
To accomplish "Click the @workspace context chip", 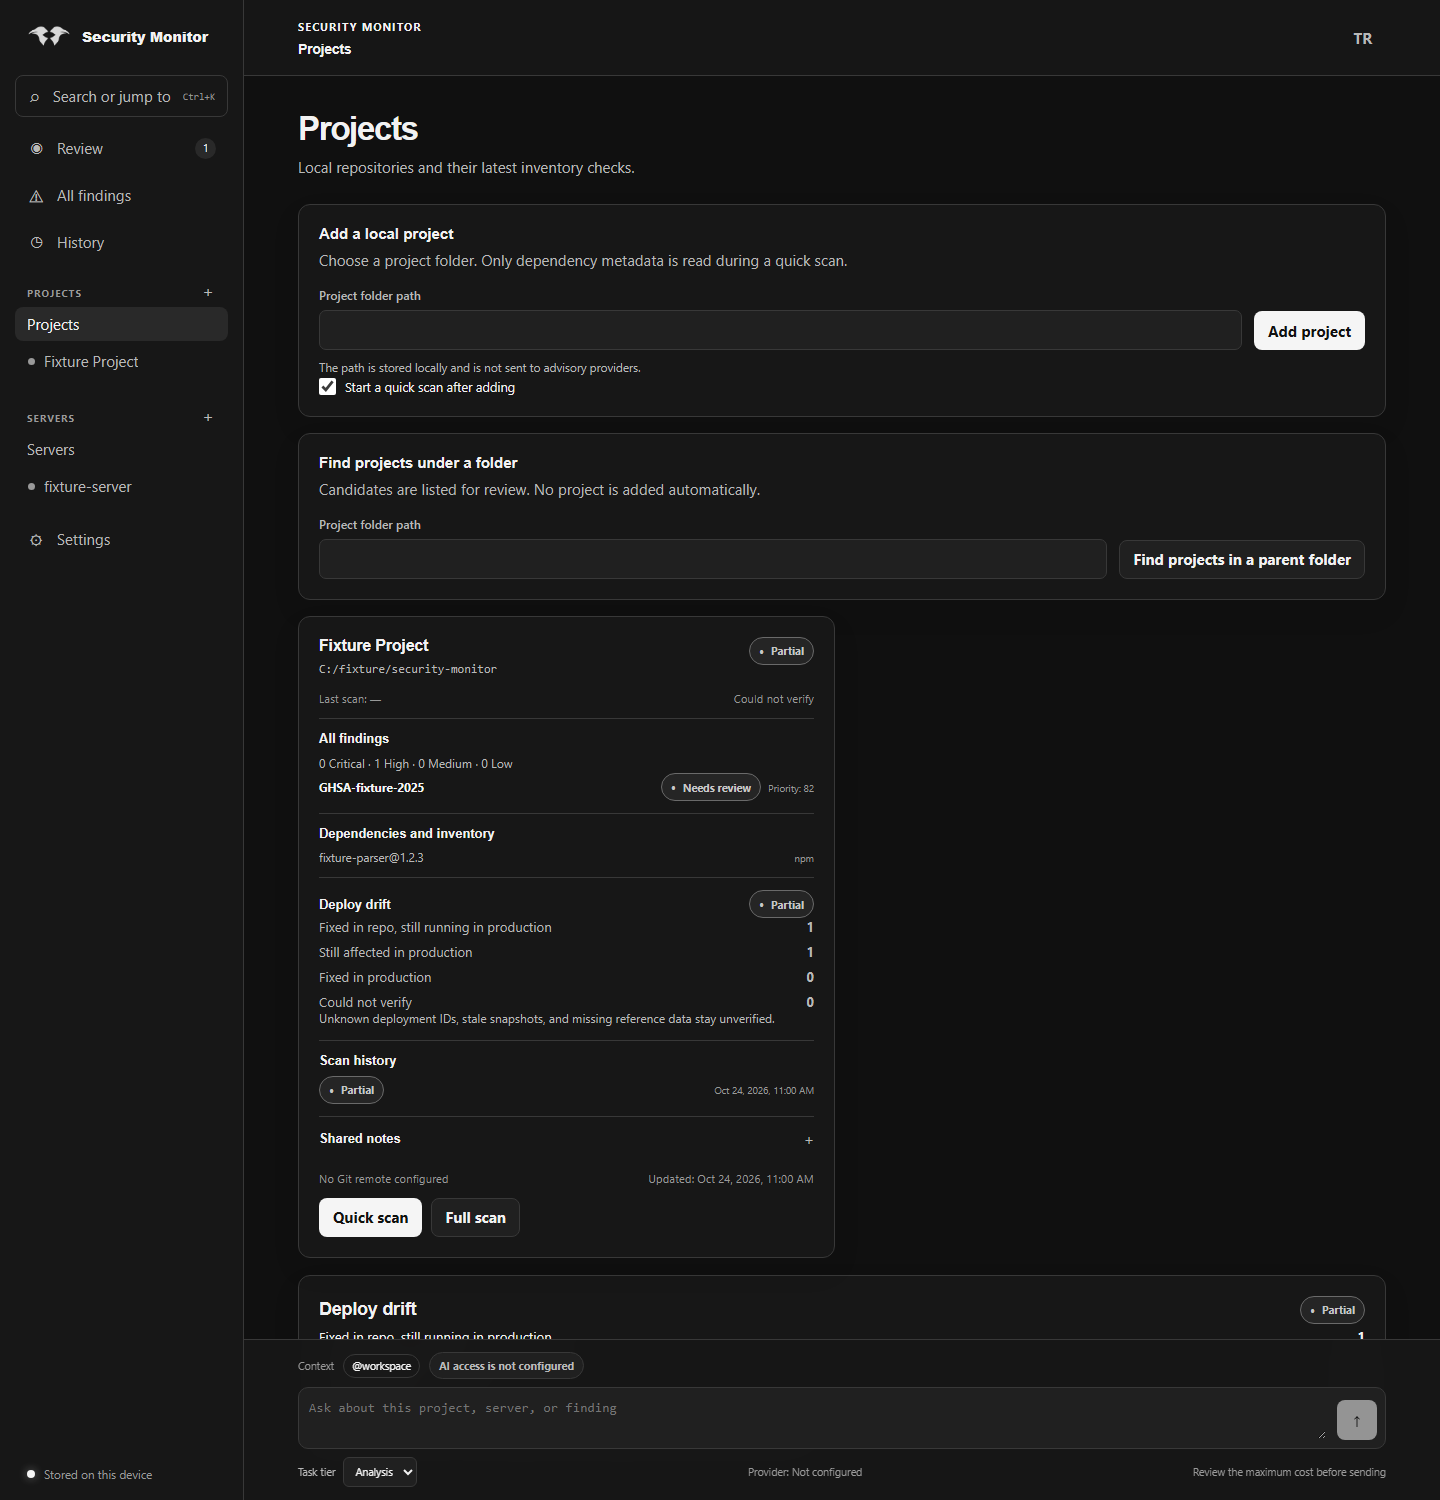I will 381,1366.
